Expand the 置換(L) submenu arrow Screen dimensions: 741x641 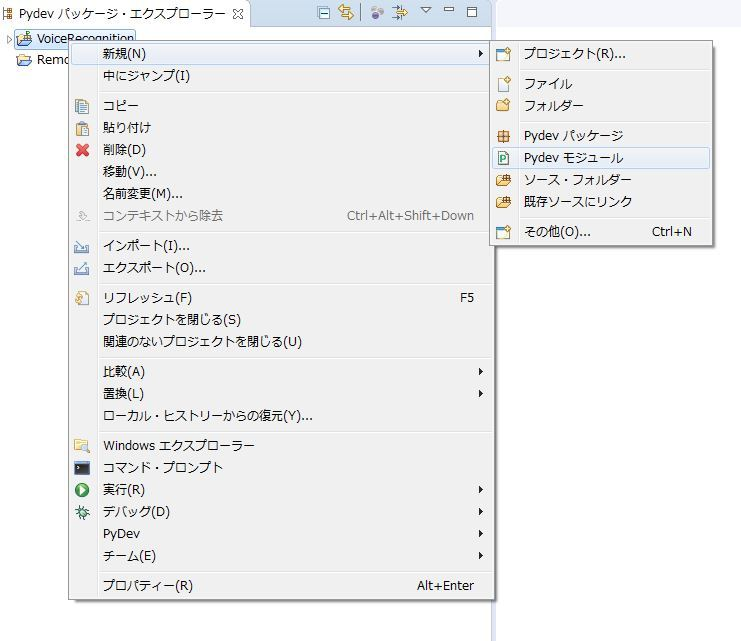click(481, 393)
